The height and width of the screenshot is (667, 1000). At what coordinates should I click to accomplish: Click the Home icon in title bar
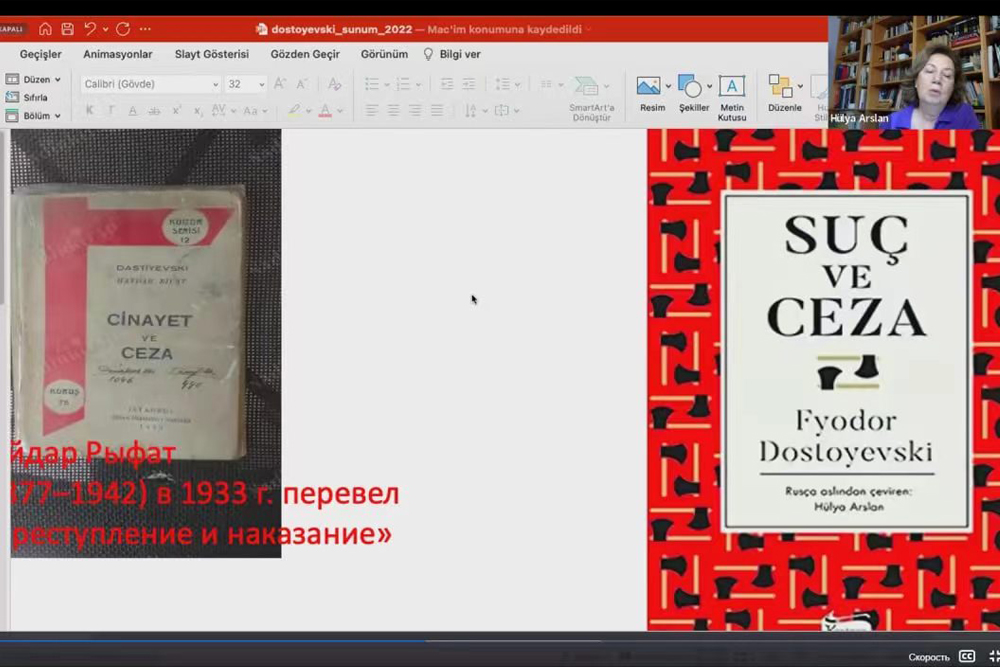tap(45, 29)
